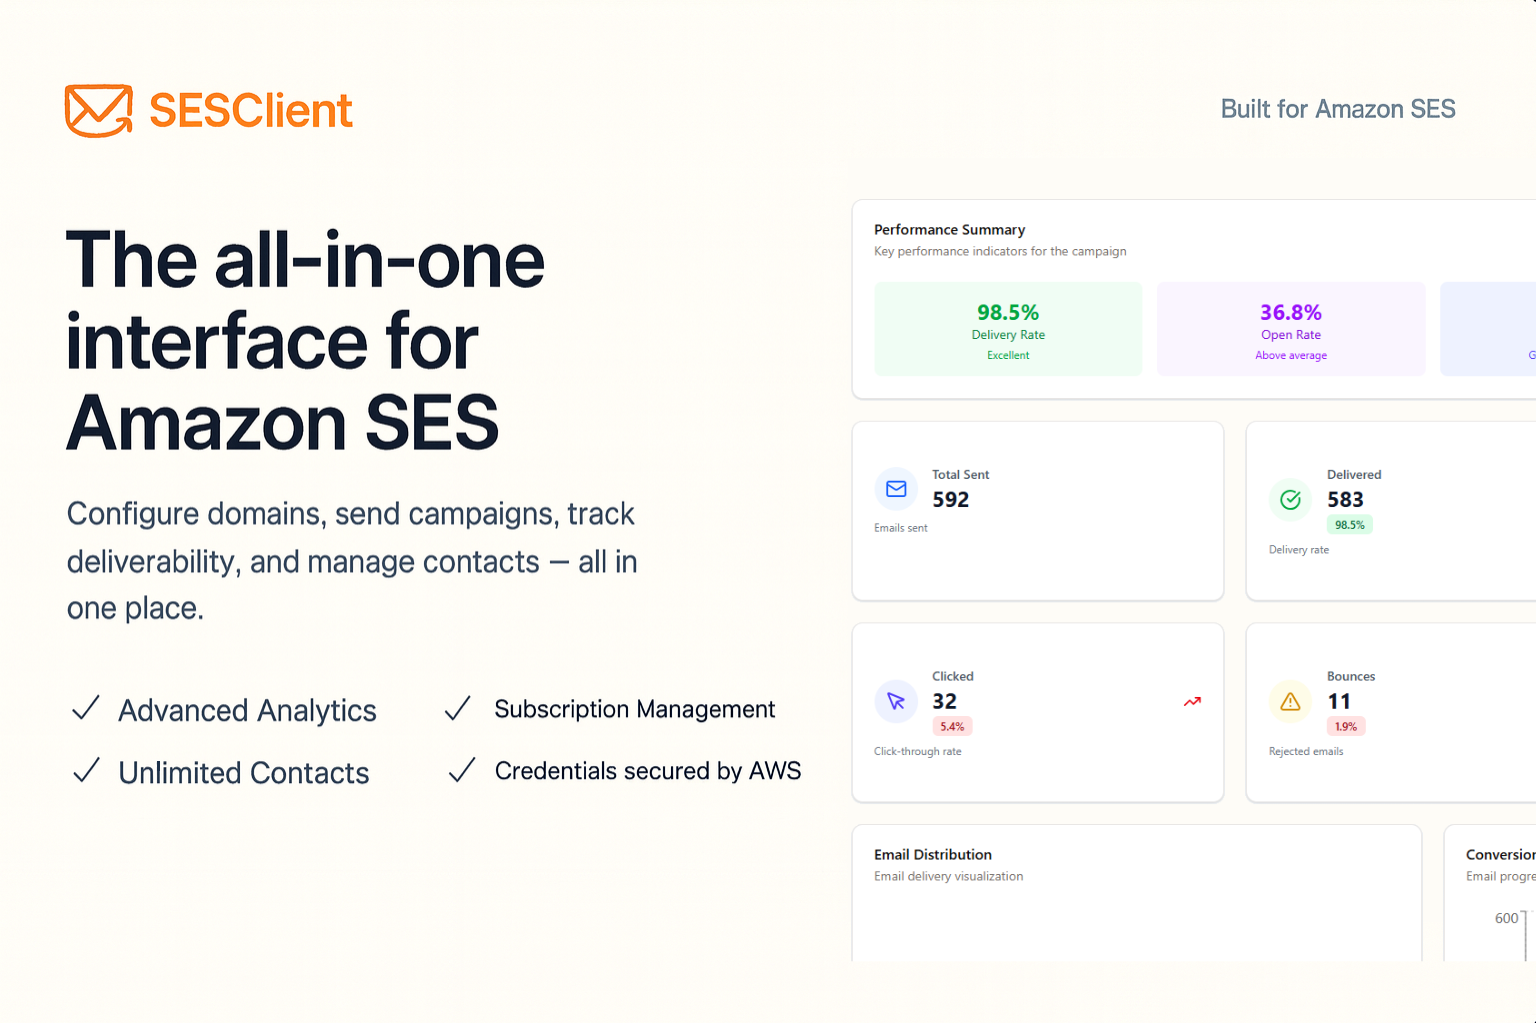
Task: Click the red 5.4% click-through badge
Action: (x=952, y=727)
